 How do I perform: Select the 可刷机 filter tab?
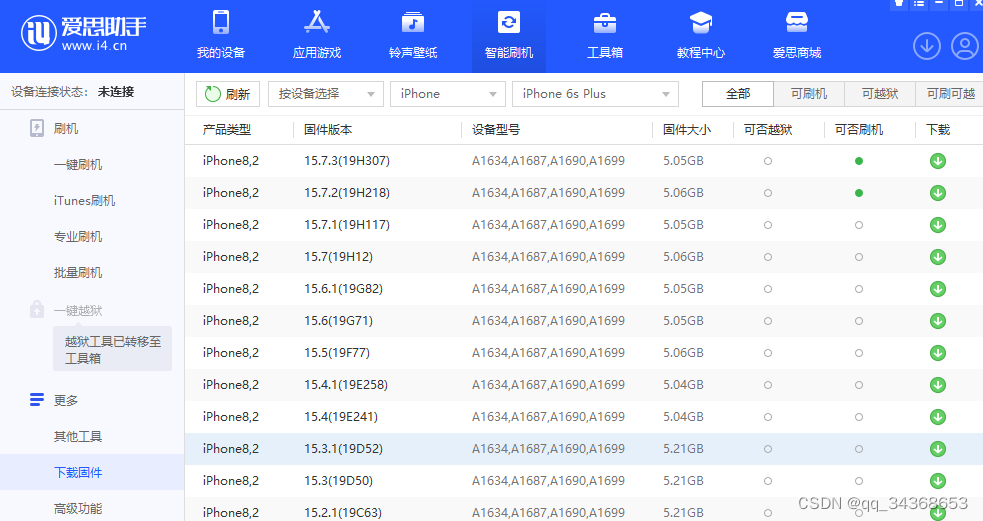pyautogui.click(x=809, y=94)
